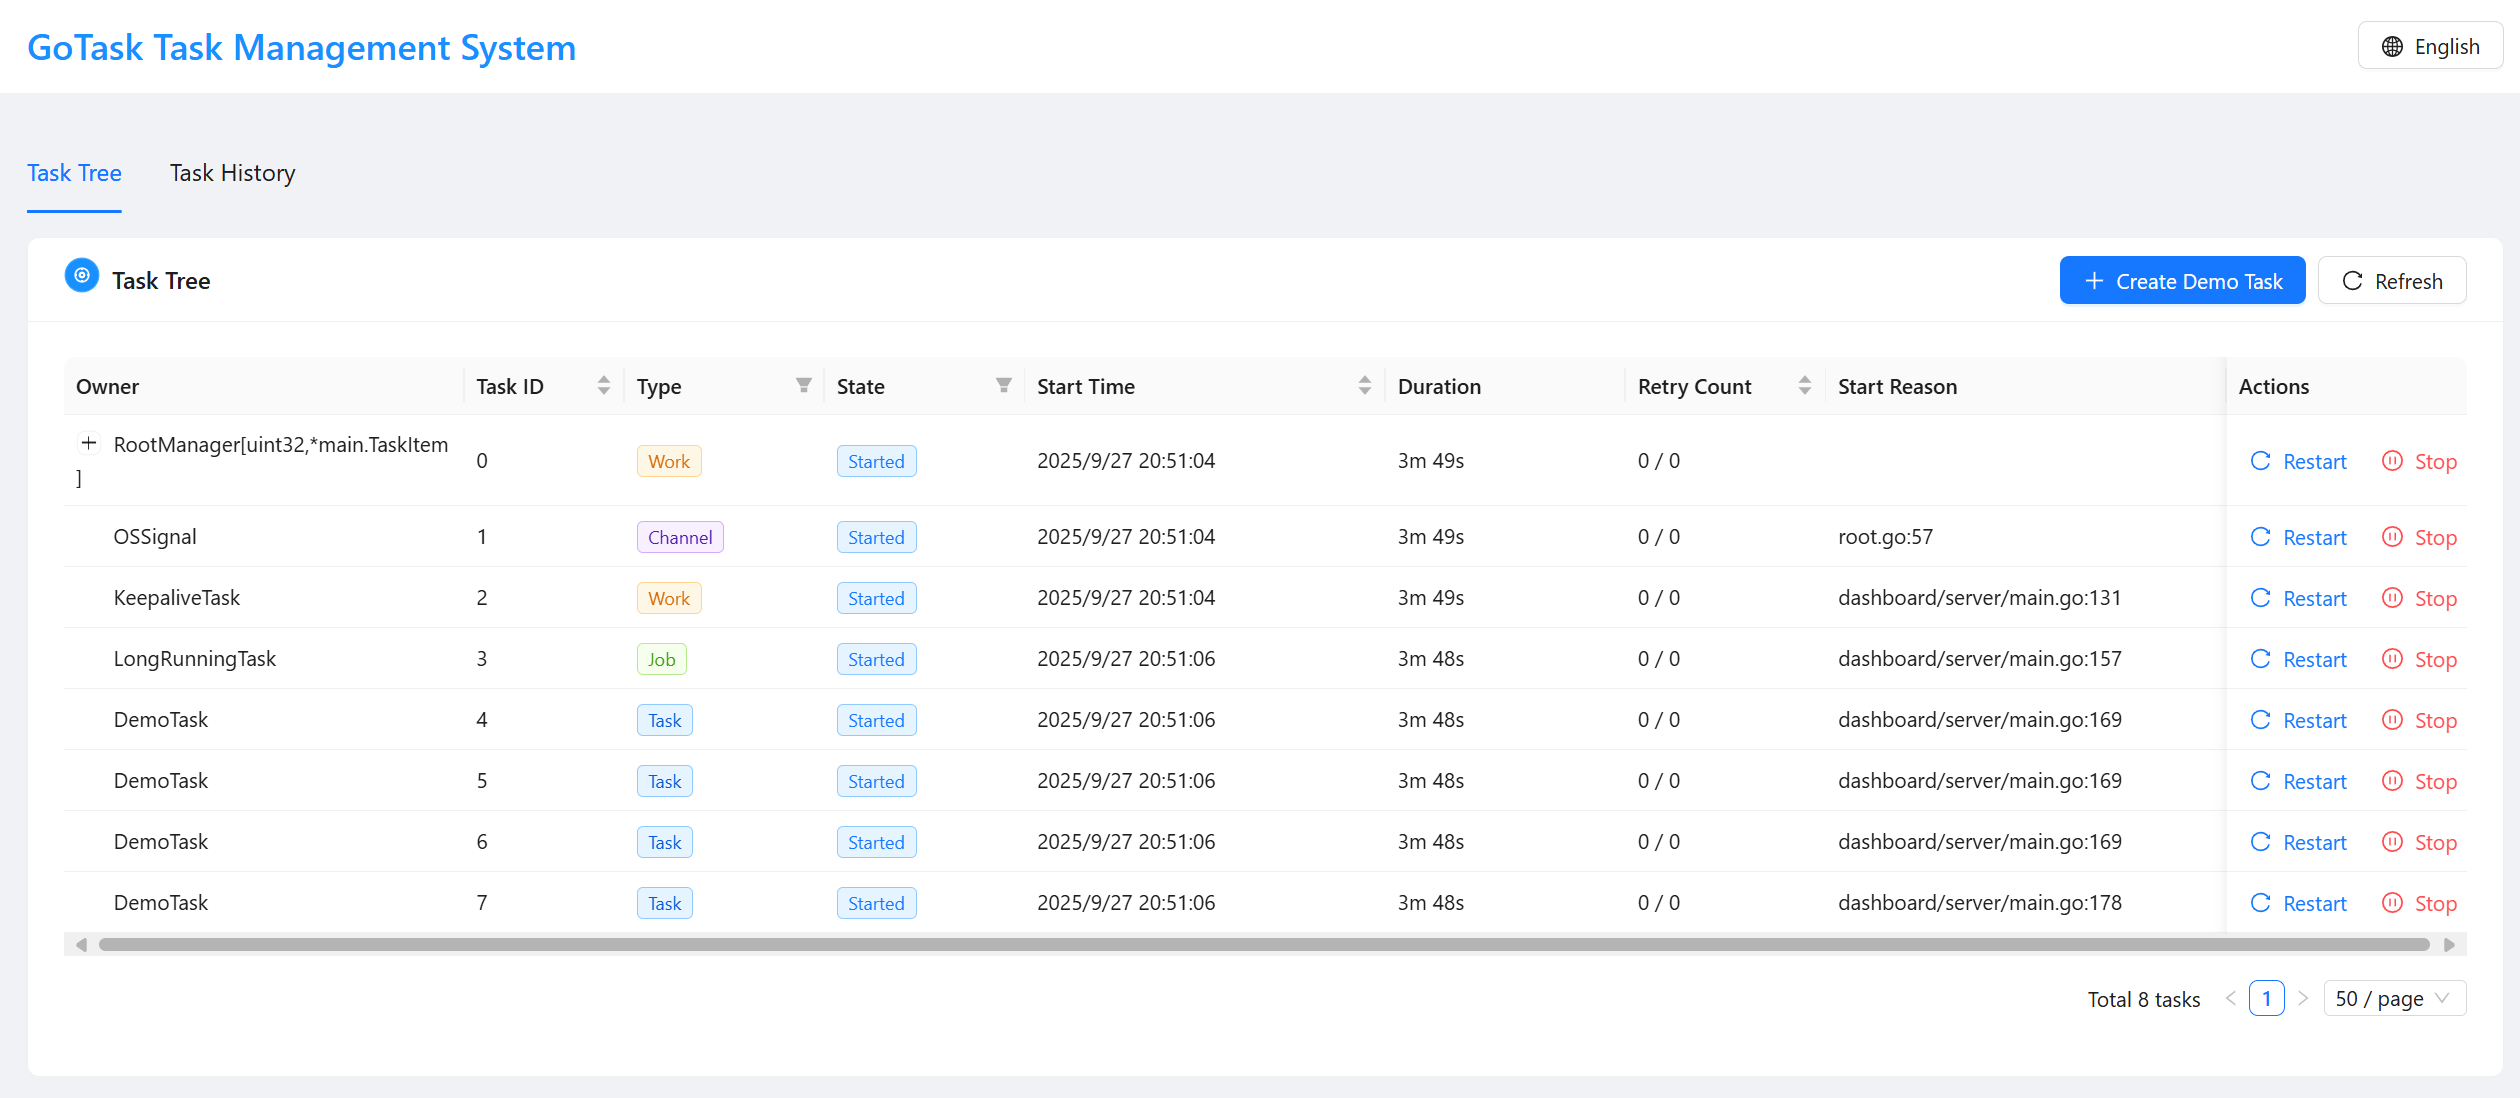Screen dimensions: 2520x1098
Task: Expand the RootManager tree row
Action: [89, 443]
